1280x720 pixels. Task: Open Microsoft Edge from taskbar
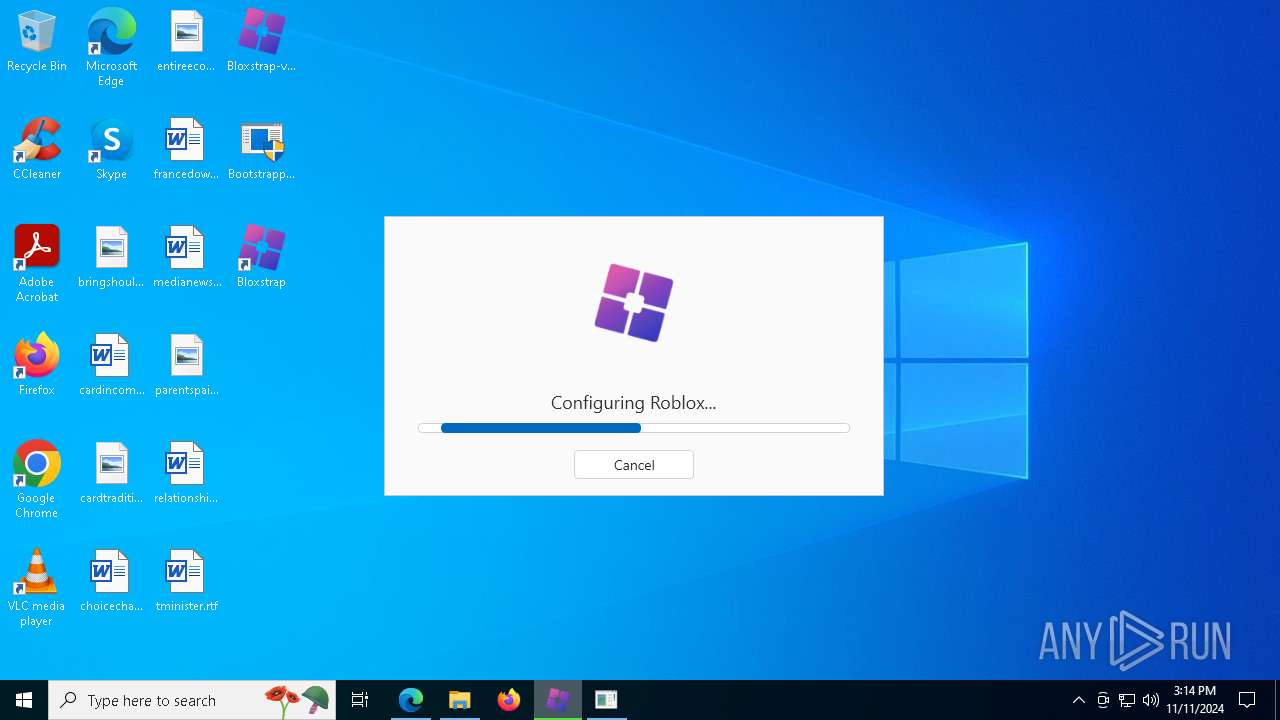pos(411,700)
